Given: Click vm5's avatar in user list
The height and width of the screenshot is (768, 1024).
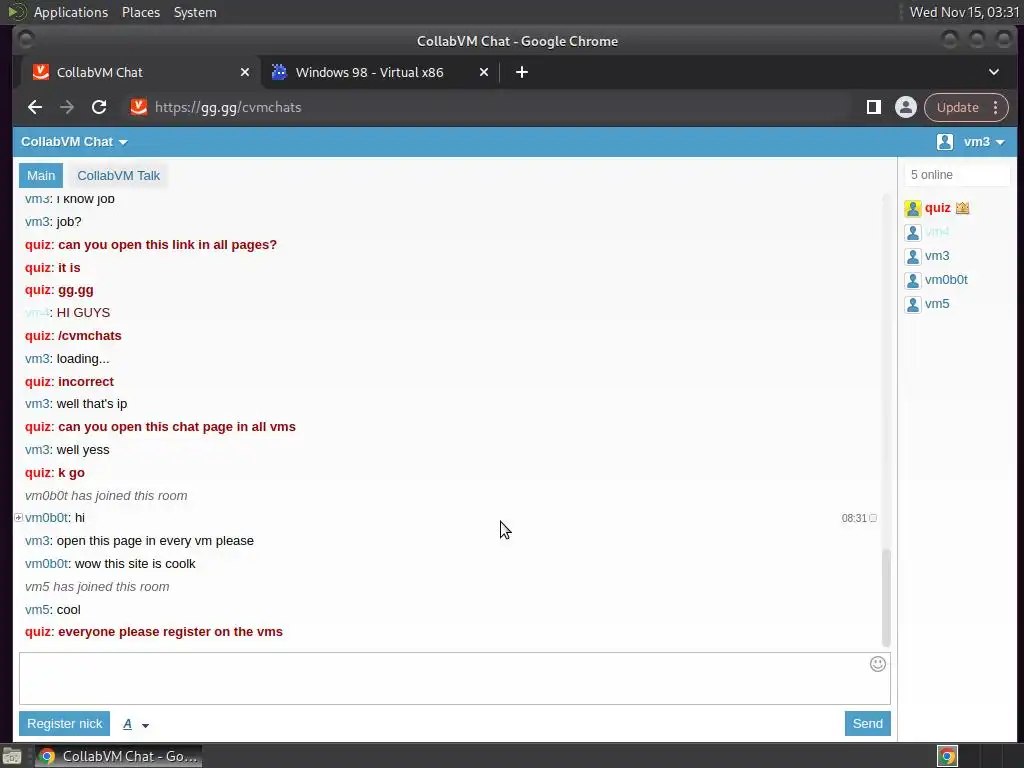Looking at the screenshot, I should click(x=912, y=304).
